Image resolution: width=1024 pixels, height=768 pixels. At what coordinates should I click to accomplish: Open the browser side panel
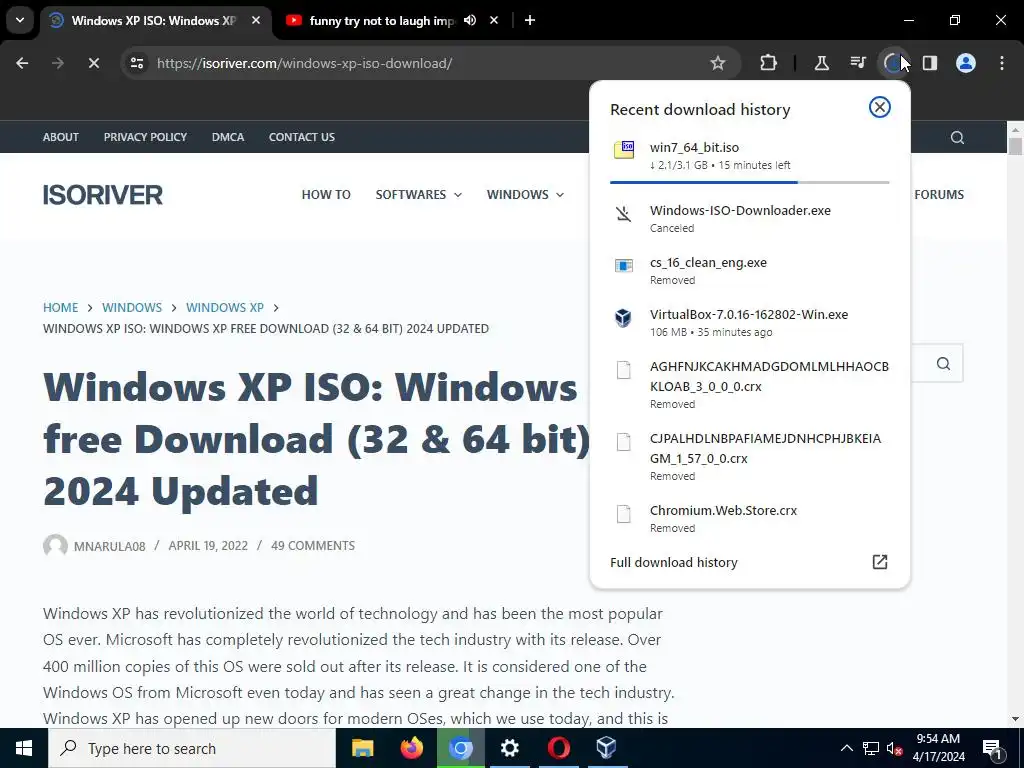930,63
